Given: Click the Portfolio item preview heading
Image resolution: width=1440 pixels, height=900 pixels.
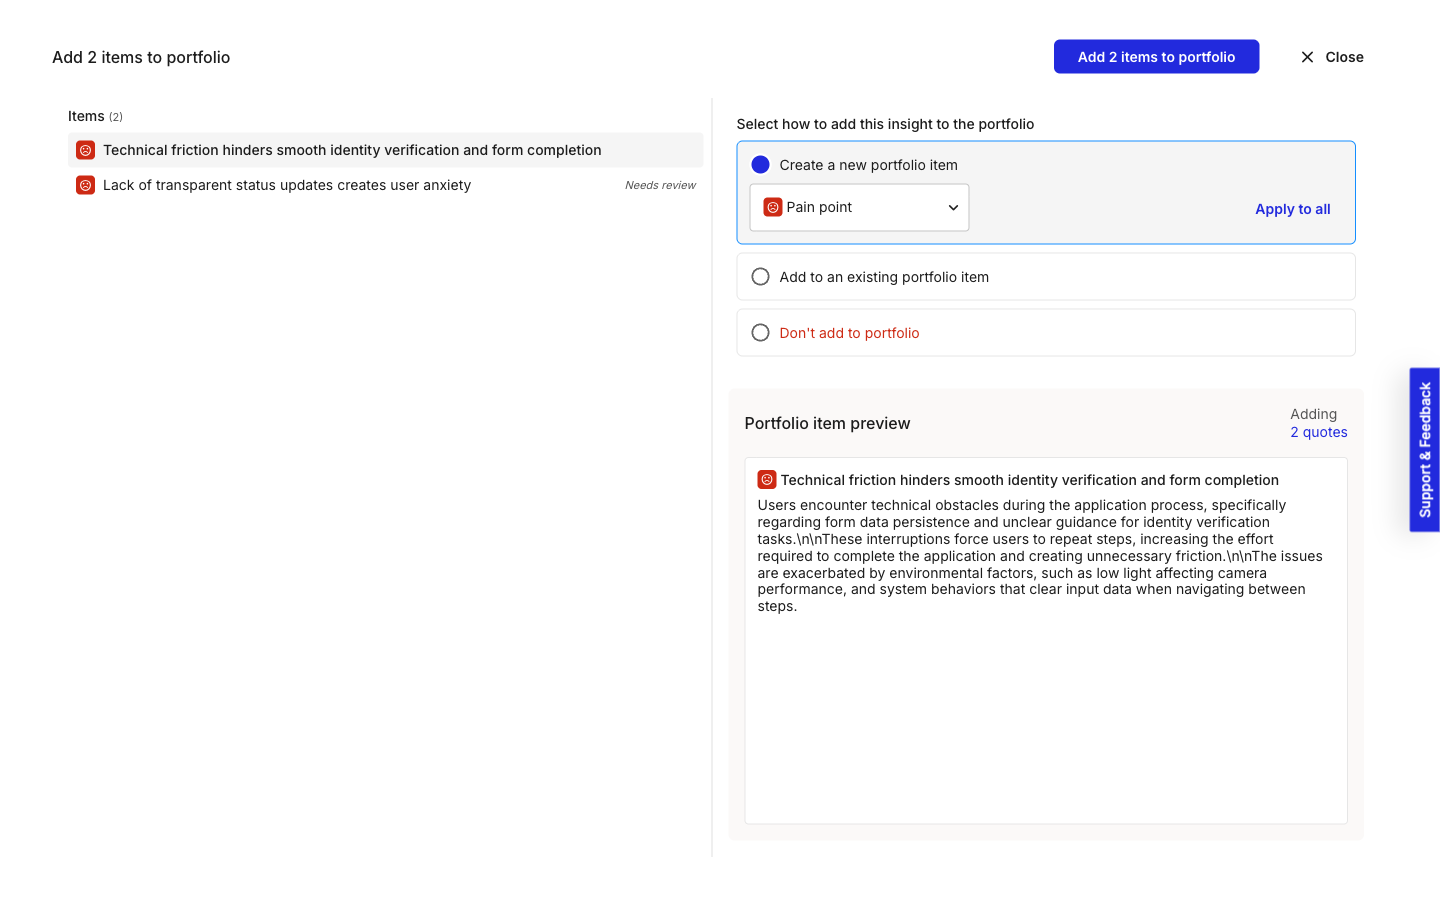Looking at the screenshot, I should (827, 424).
